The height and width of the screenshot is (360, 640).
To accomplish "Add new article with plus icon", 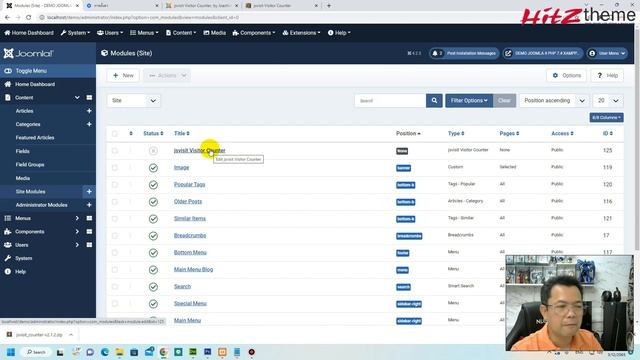I will coord(89,111).
